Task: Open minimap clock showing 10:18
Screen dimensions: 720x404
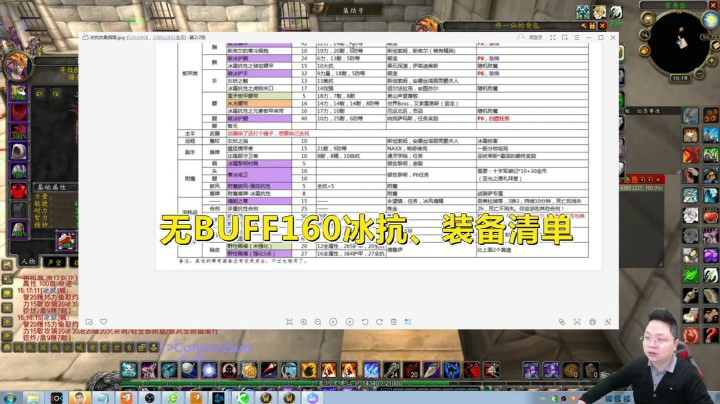Action: pos(680,78)
